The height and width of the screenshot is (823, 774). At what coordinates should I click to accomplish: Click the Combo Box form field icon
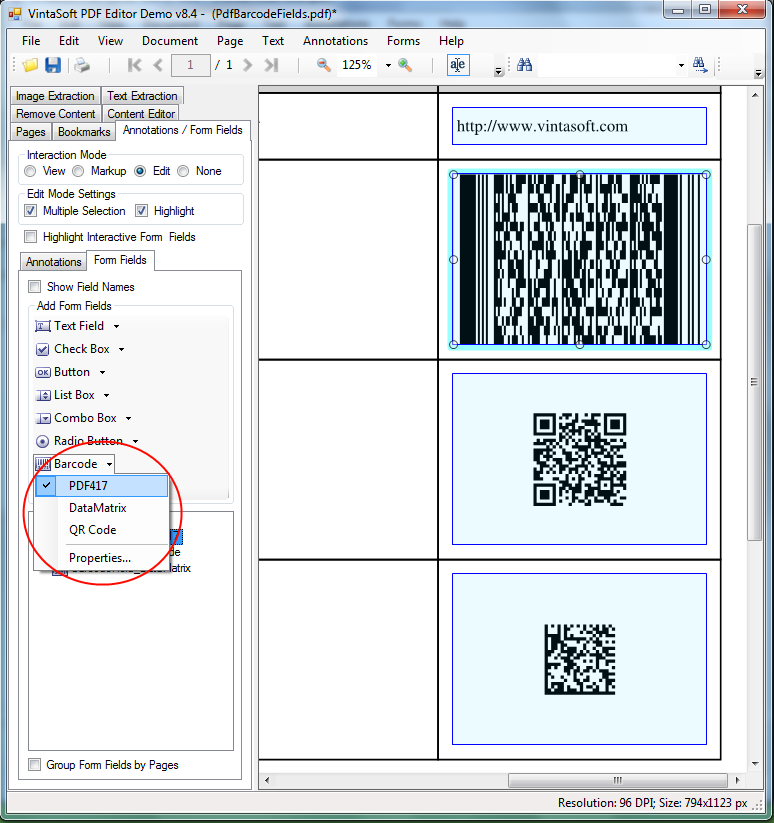(x=43, y=418)
